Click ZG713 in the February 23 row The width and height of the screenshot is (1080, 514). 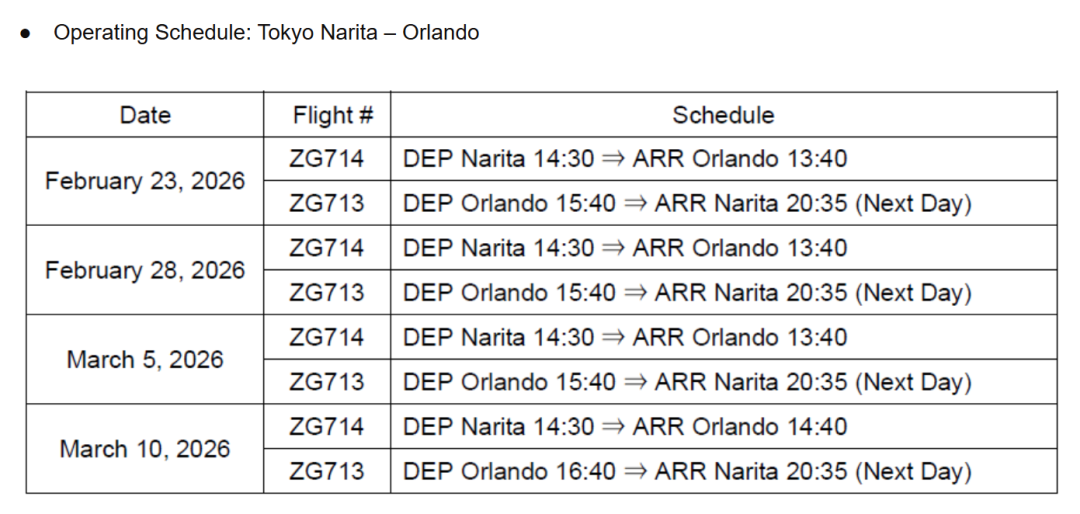326,203
